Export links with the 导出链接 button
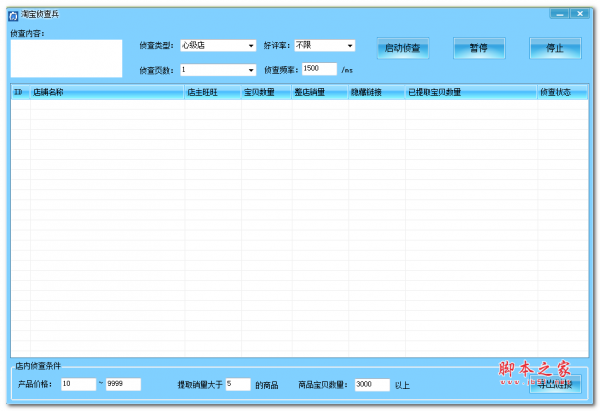600x411 pixels. [555, 384]
